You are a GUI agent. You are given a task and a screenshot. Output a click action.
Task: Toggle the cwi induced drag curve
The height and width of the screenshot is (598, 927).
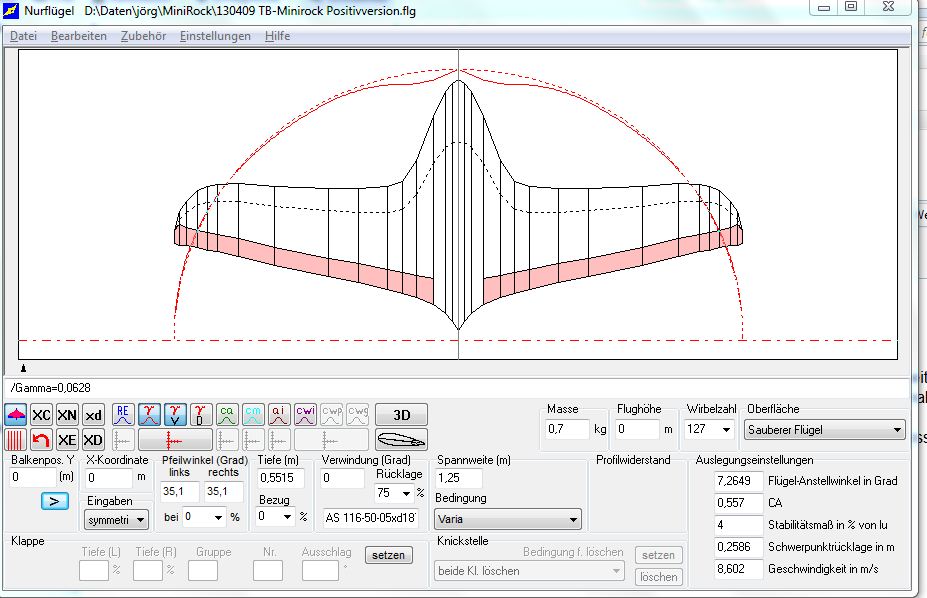point(305,415)
